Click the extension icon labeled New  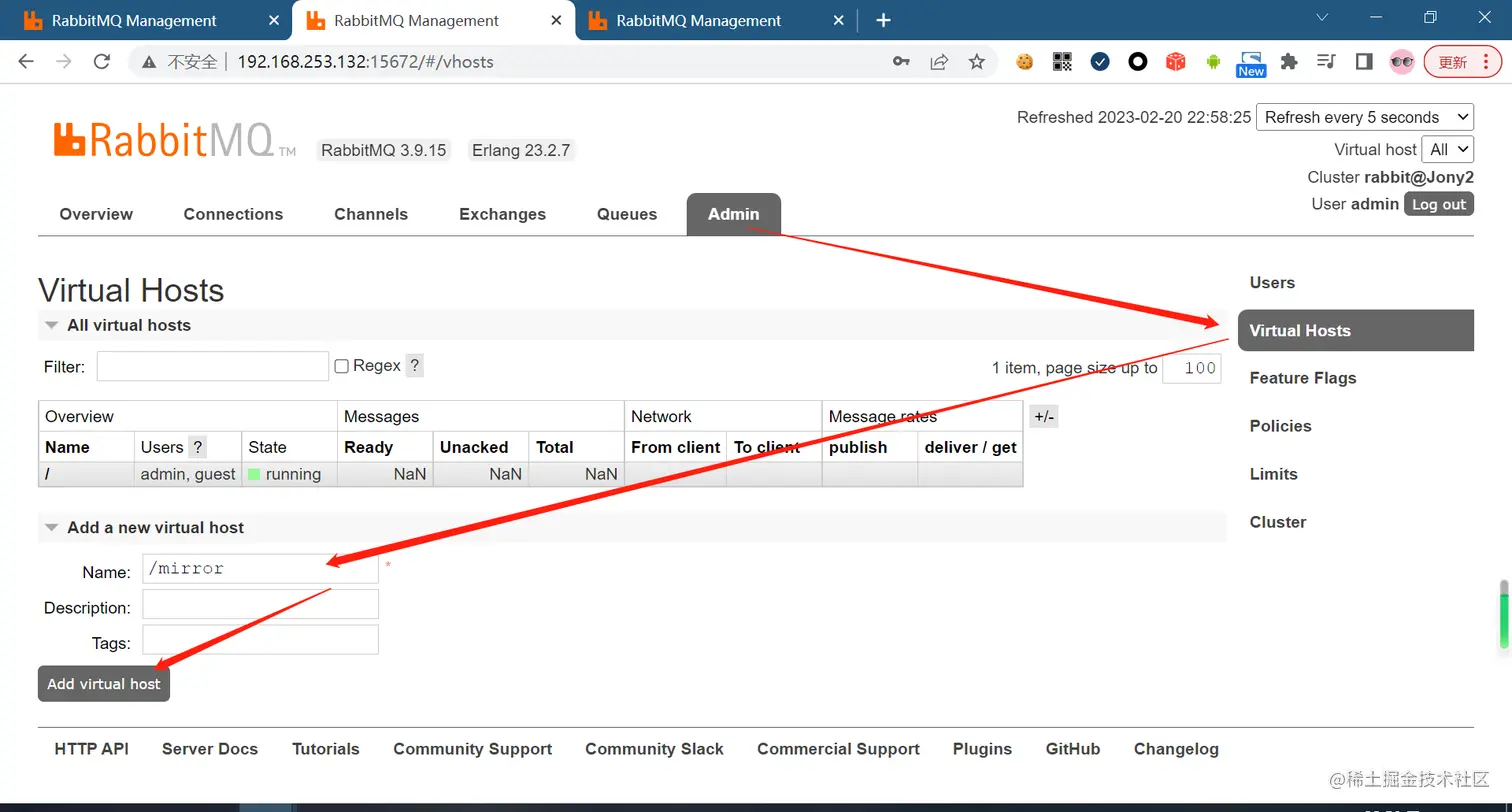click(1251, 63)
